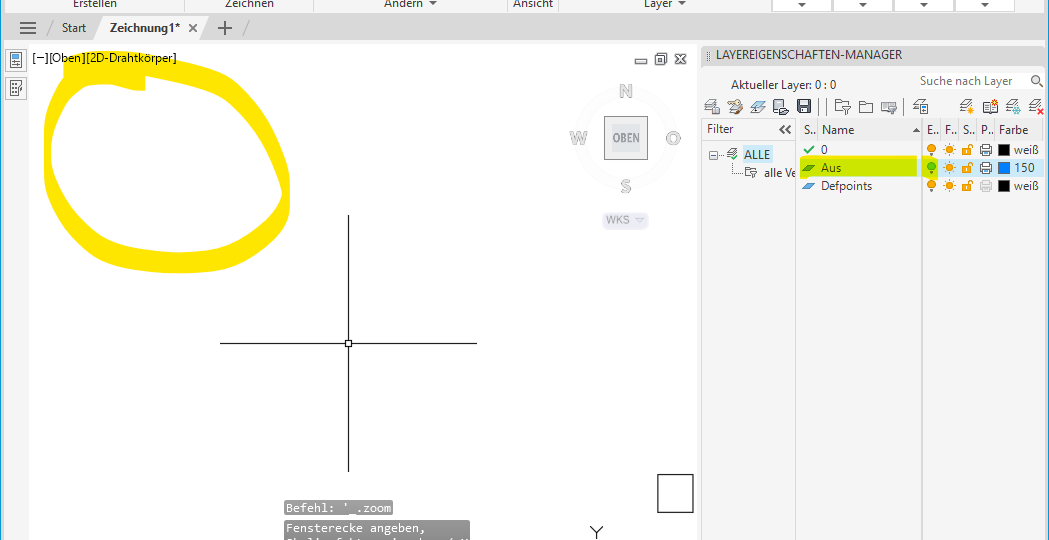Click the F.. column header
The image size is (1049, 540).
click(x=950, y=130)
